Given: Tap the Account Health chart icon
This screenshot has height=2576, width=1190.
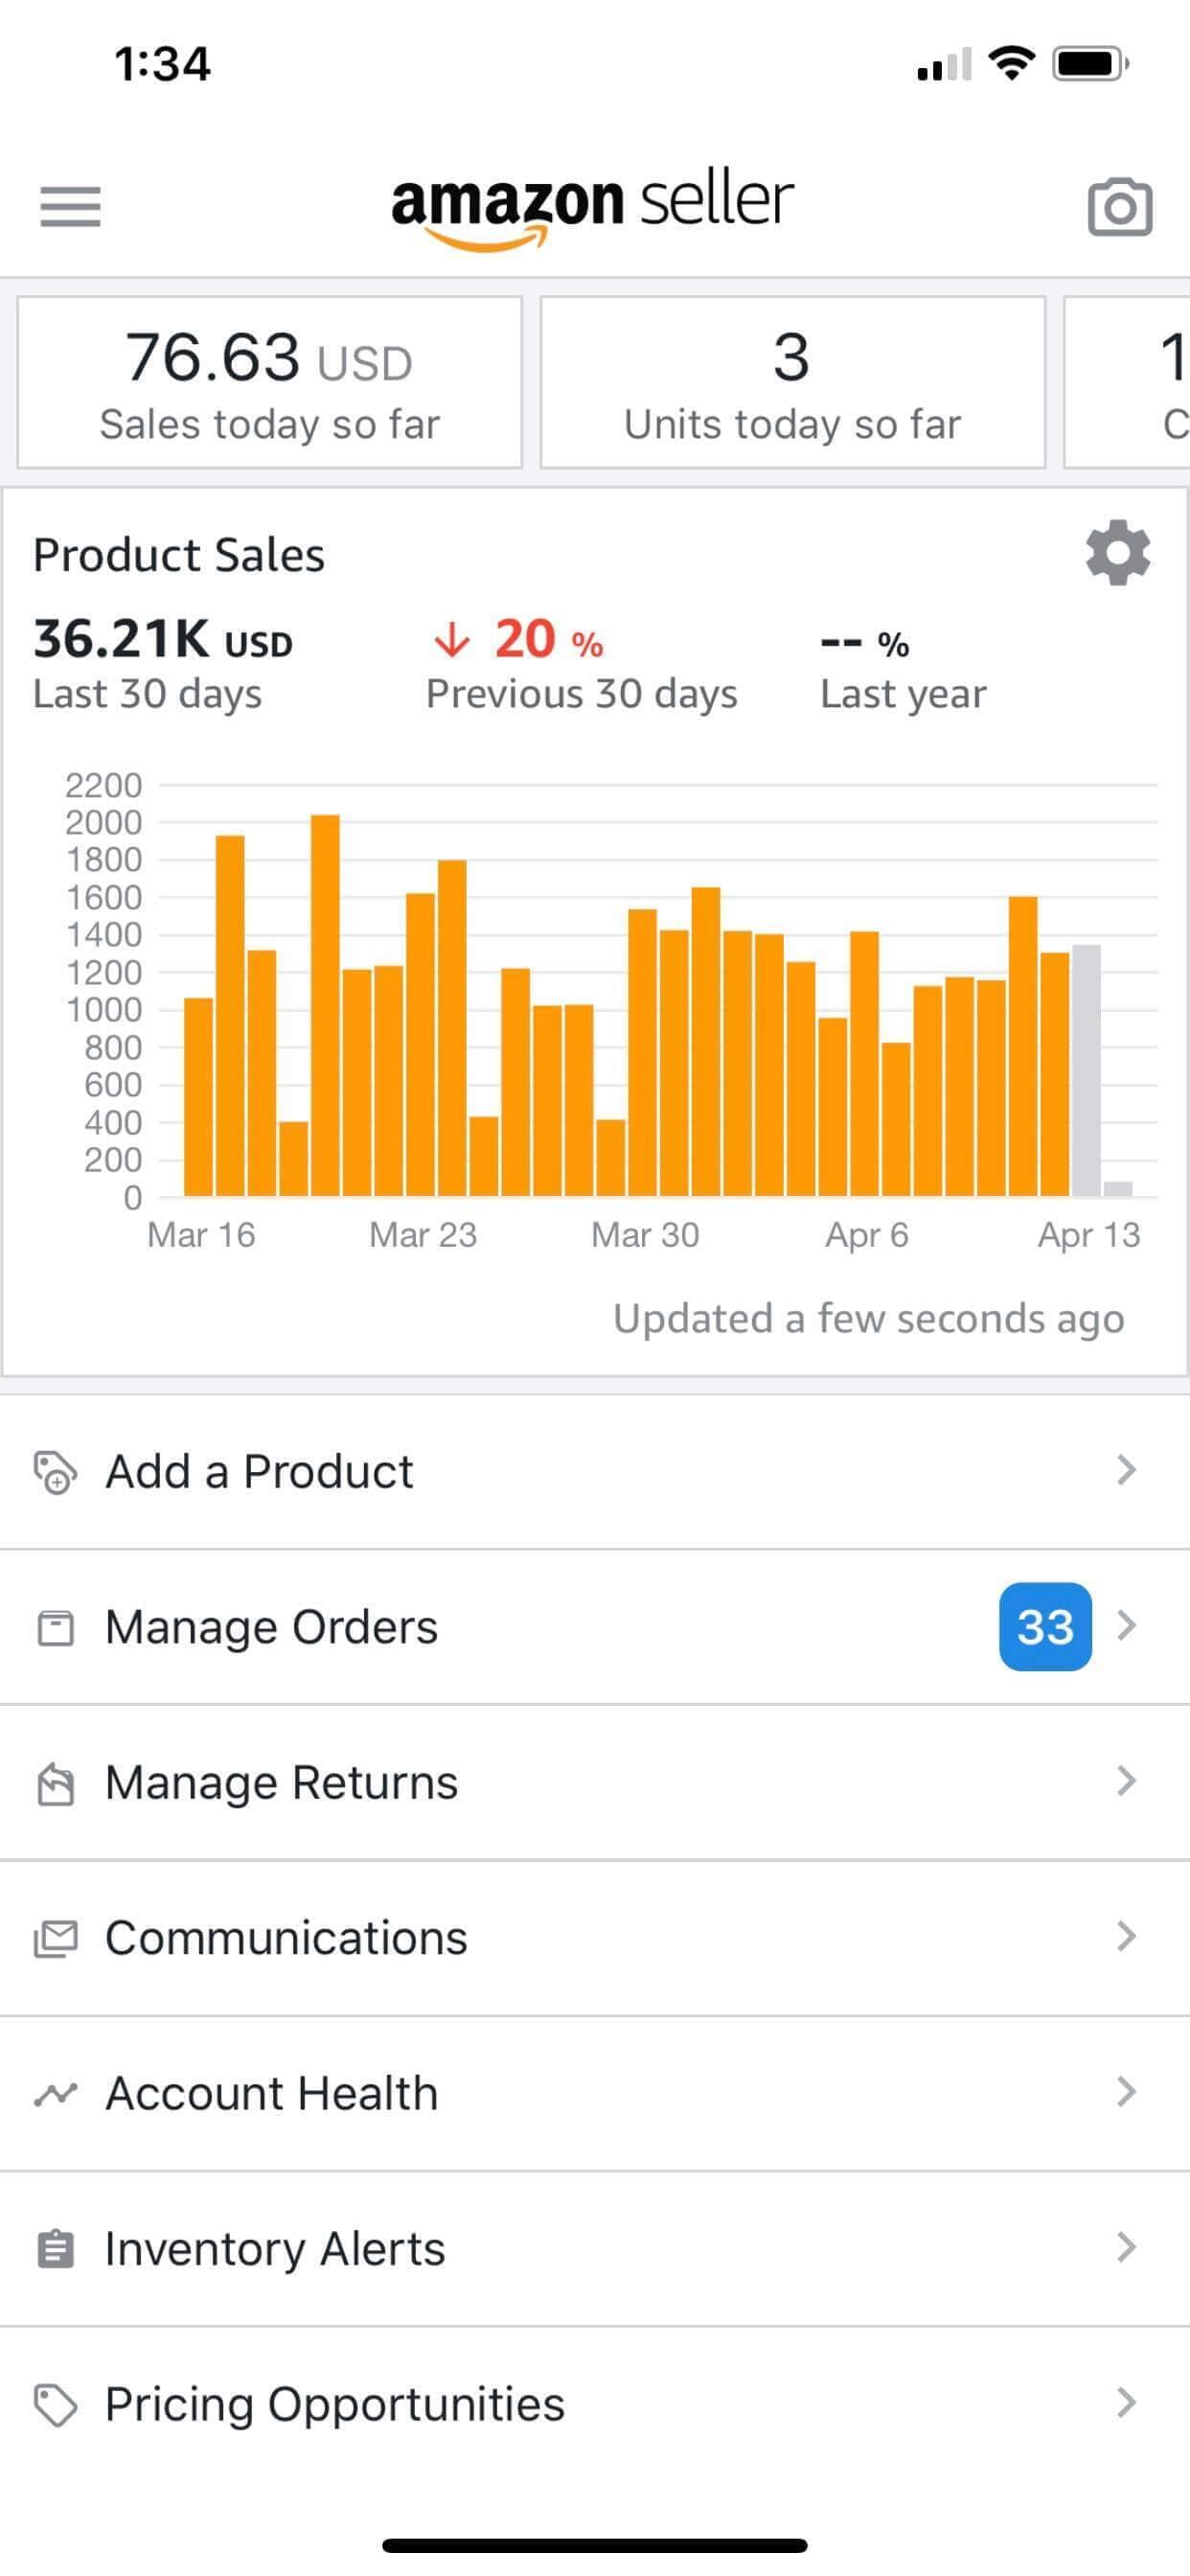Looking at the screenshot, I should [x=55, y=2093].
